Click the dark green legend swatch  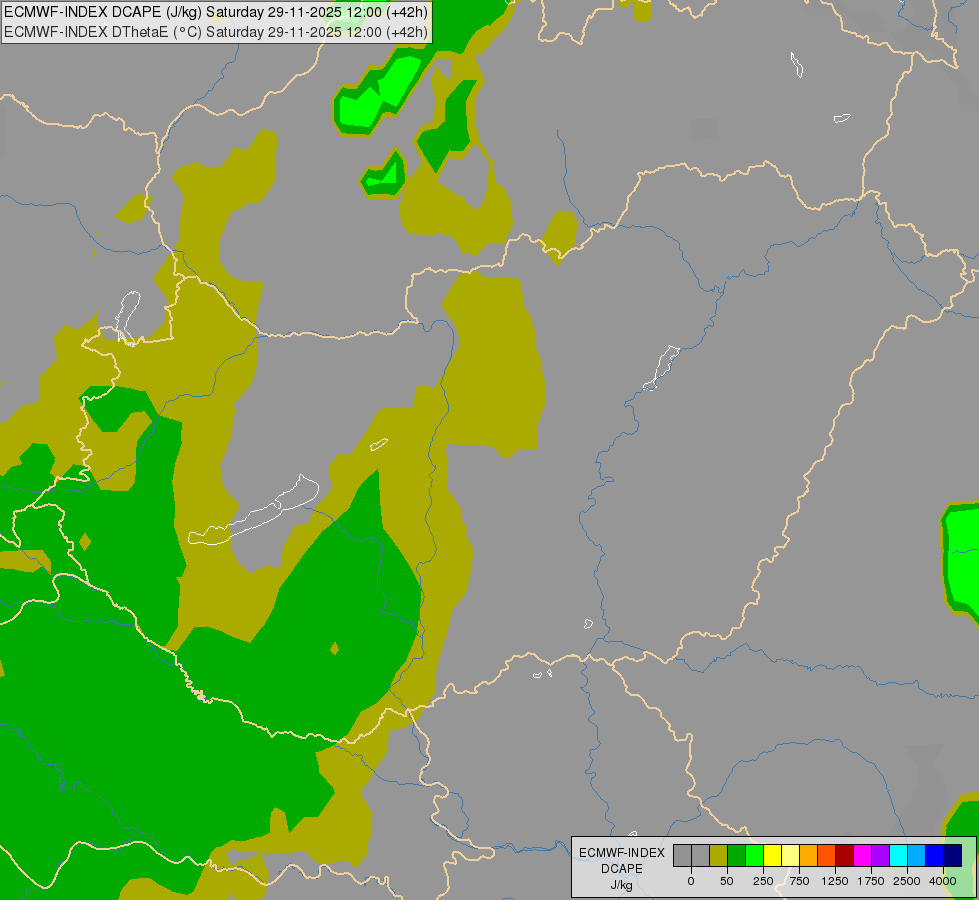[x=737, y=855]
